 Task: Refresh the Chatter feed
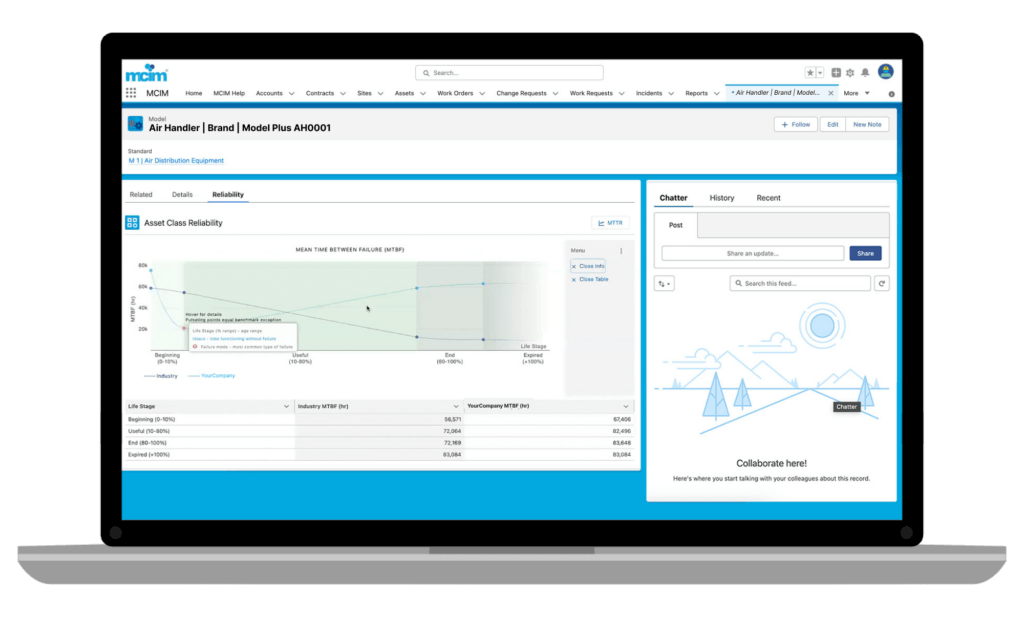click(884, 283)
